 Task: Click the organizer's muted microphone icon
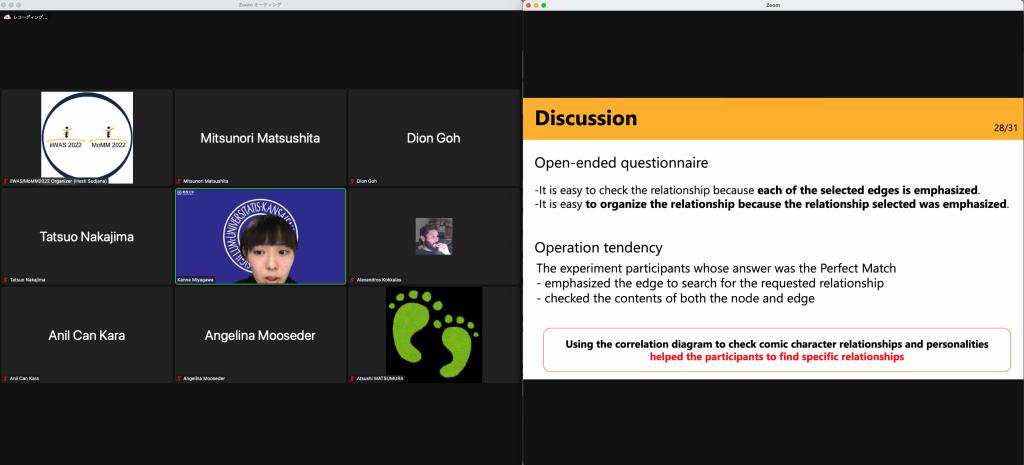(5, 181)
